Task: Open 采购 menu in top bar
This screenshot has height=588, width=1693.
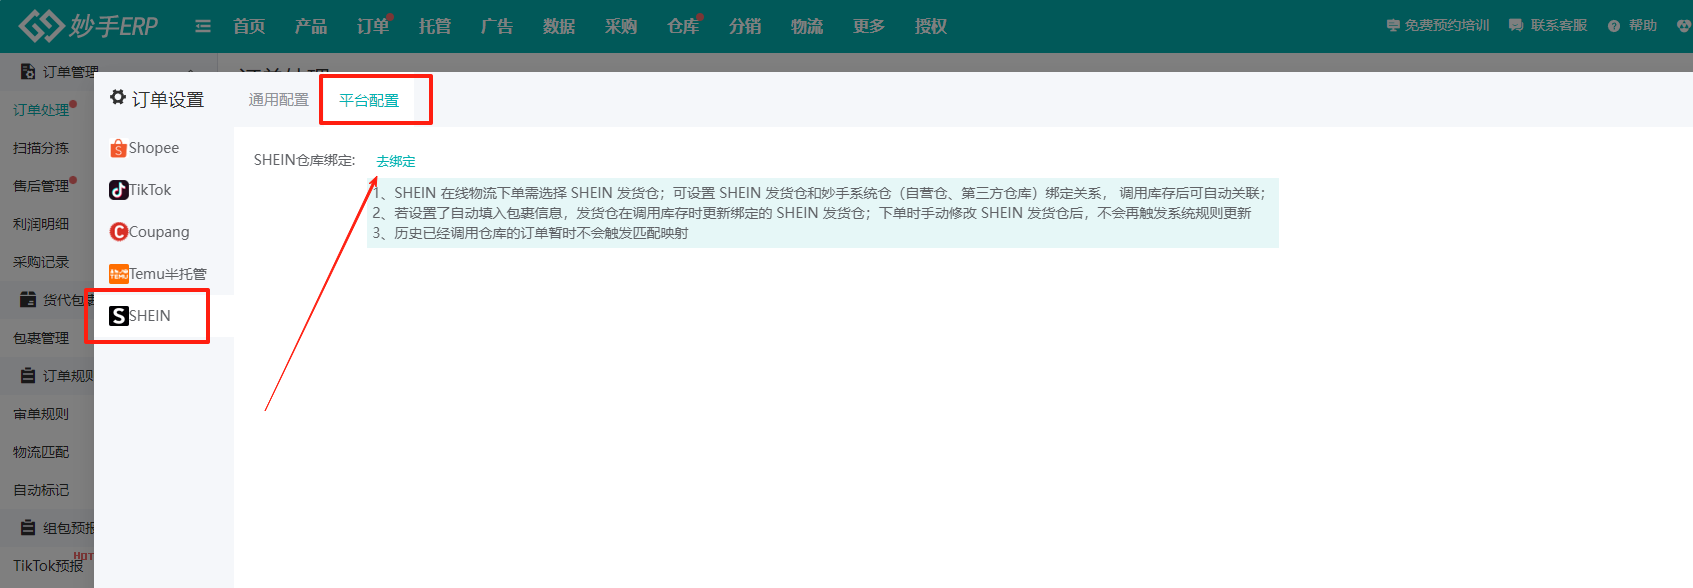Action: [621, 26]
